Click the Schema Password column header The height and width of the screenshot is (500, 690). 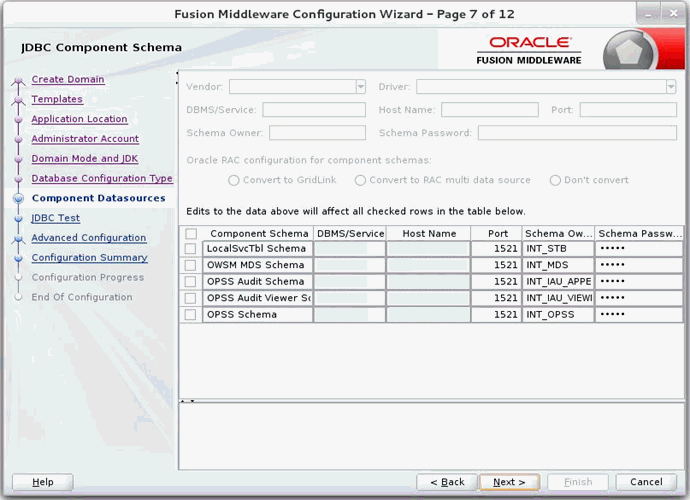pyautogui.click(x=639, y=234)
